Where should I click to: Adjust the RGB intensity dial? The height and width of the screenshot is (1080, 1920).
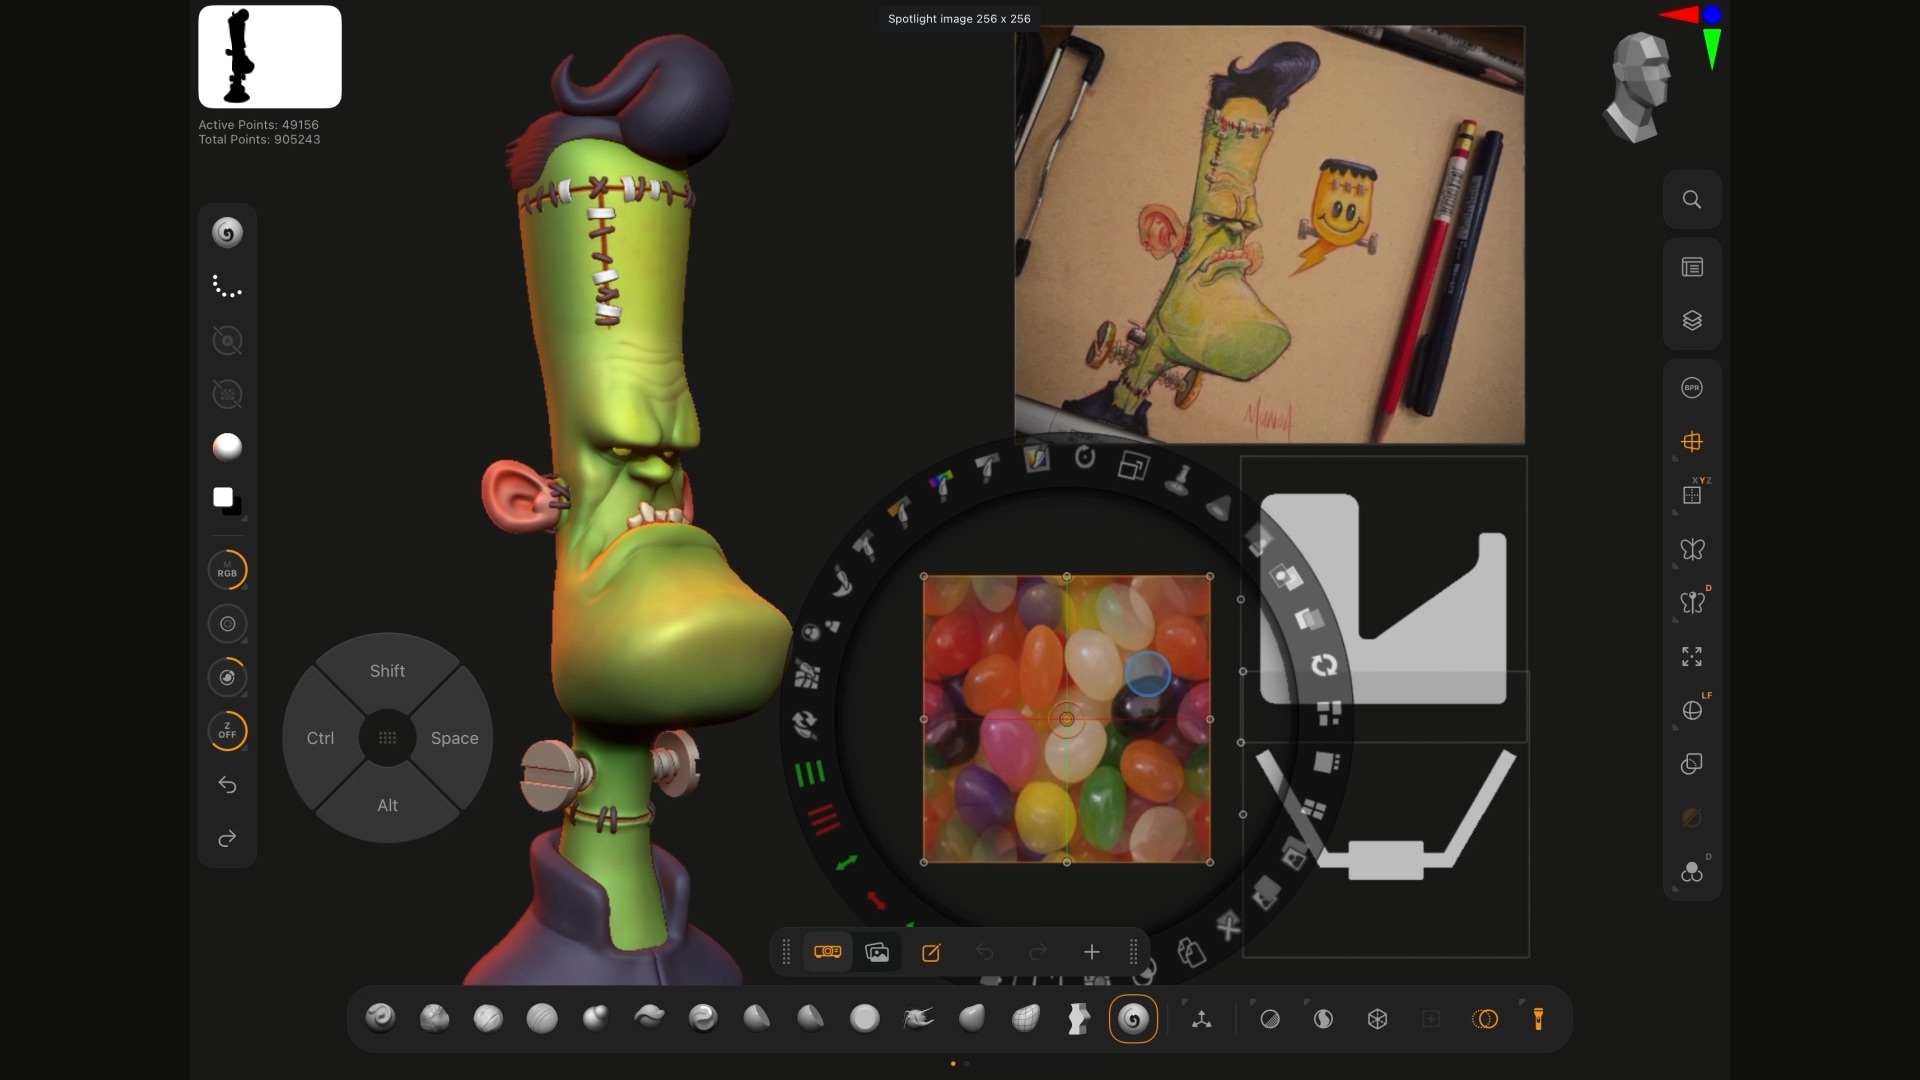(x=227, y=624)
